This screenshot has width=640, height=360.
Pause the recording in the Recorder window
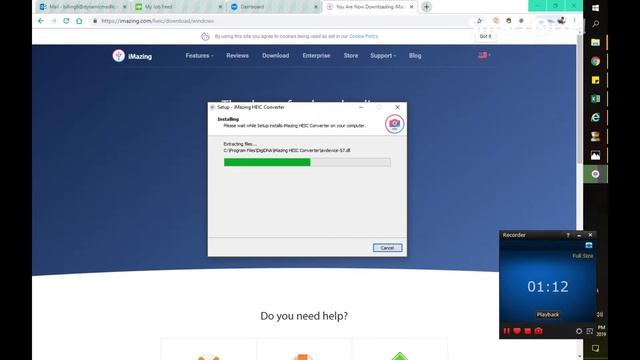point(507,331)
